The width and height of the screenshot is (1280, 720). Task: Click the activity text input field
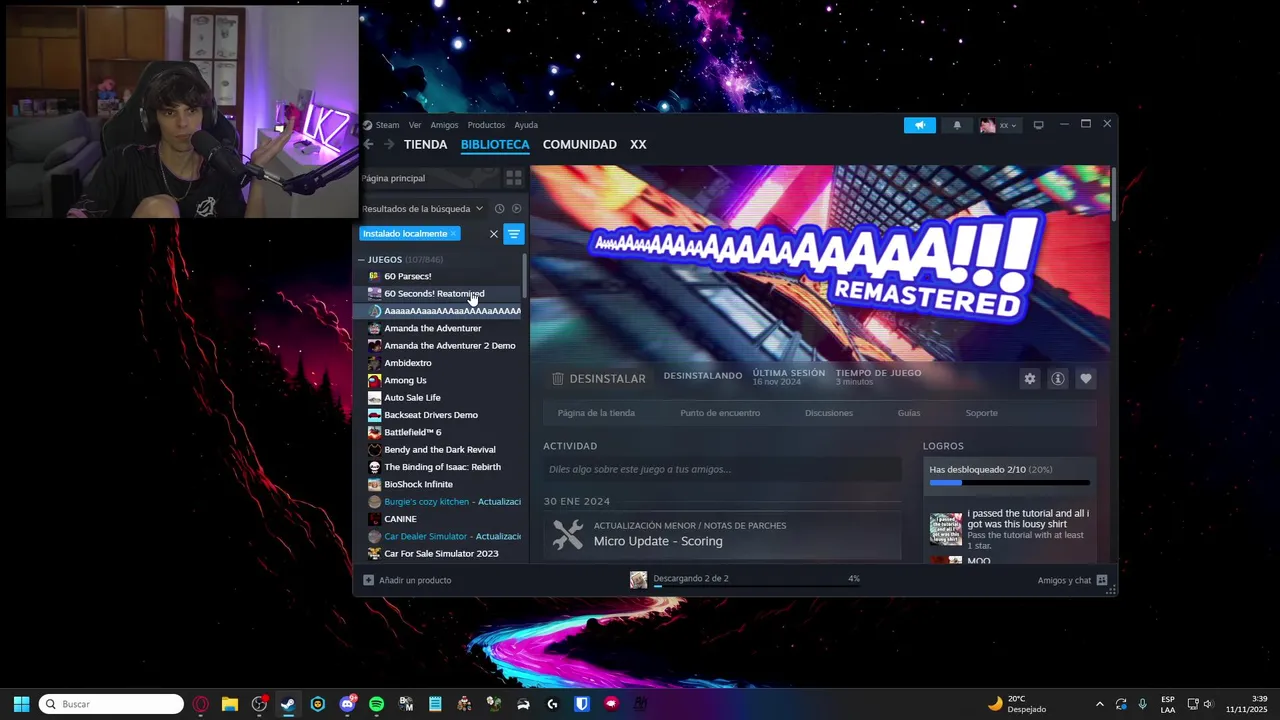(x=722, y=469)
